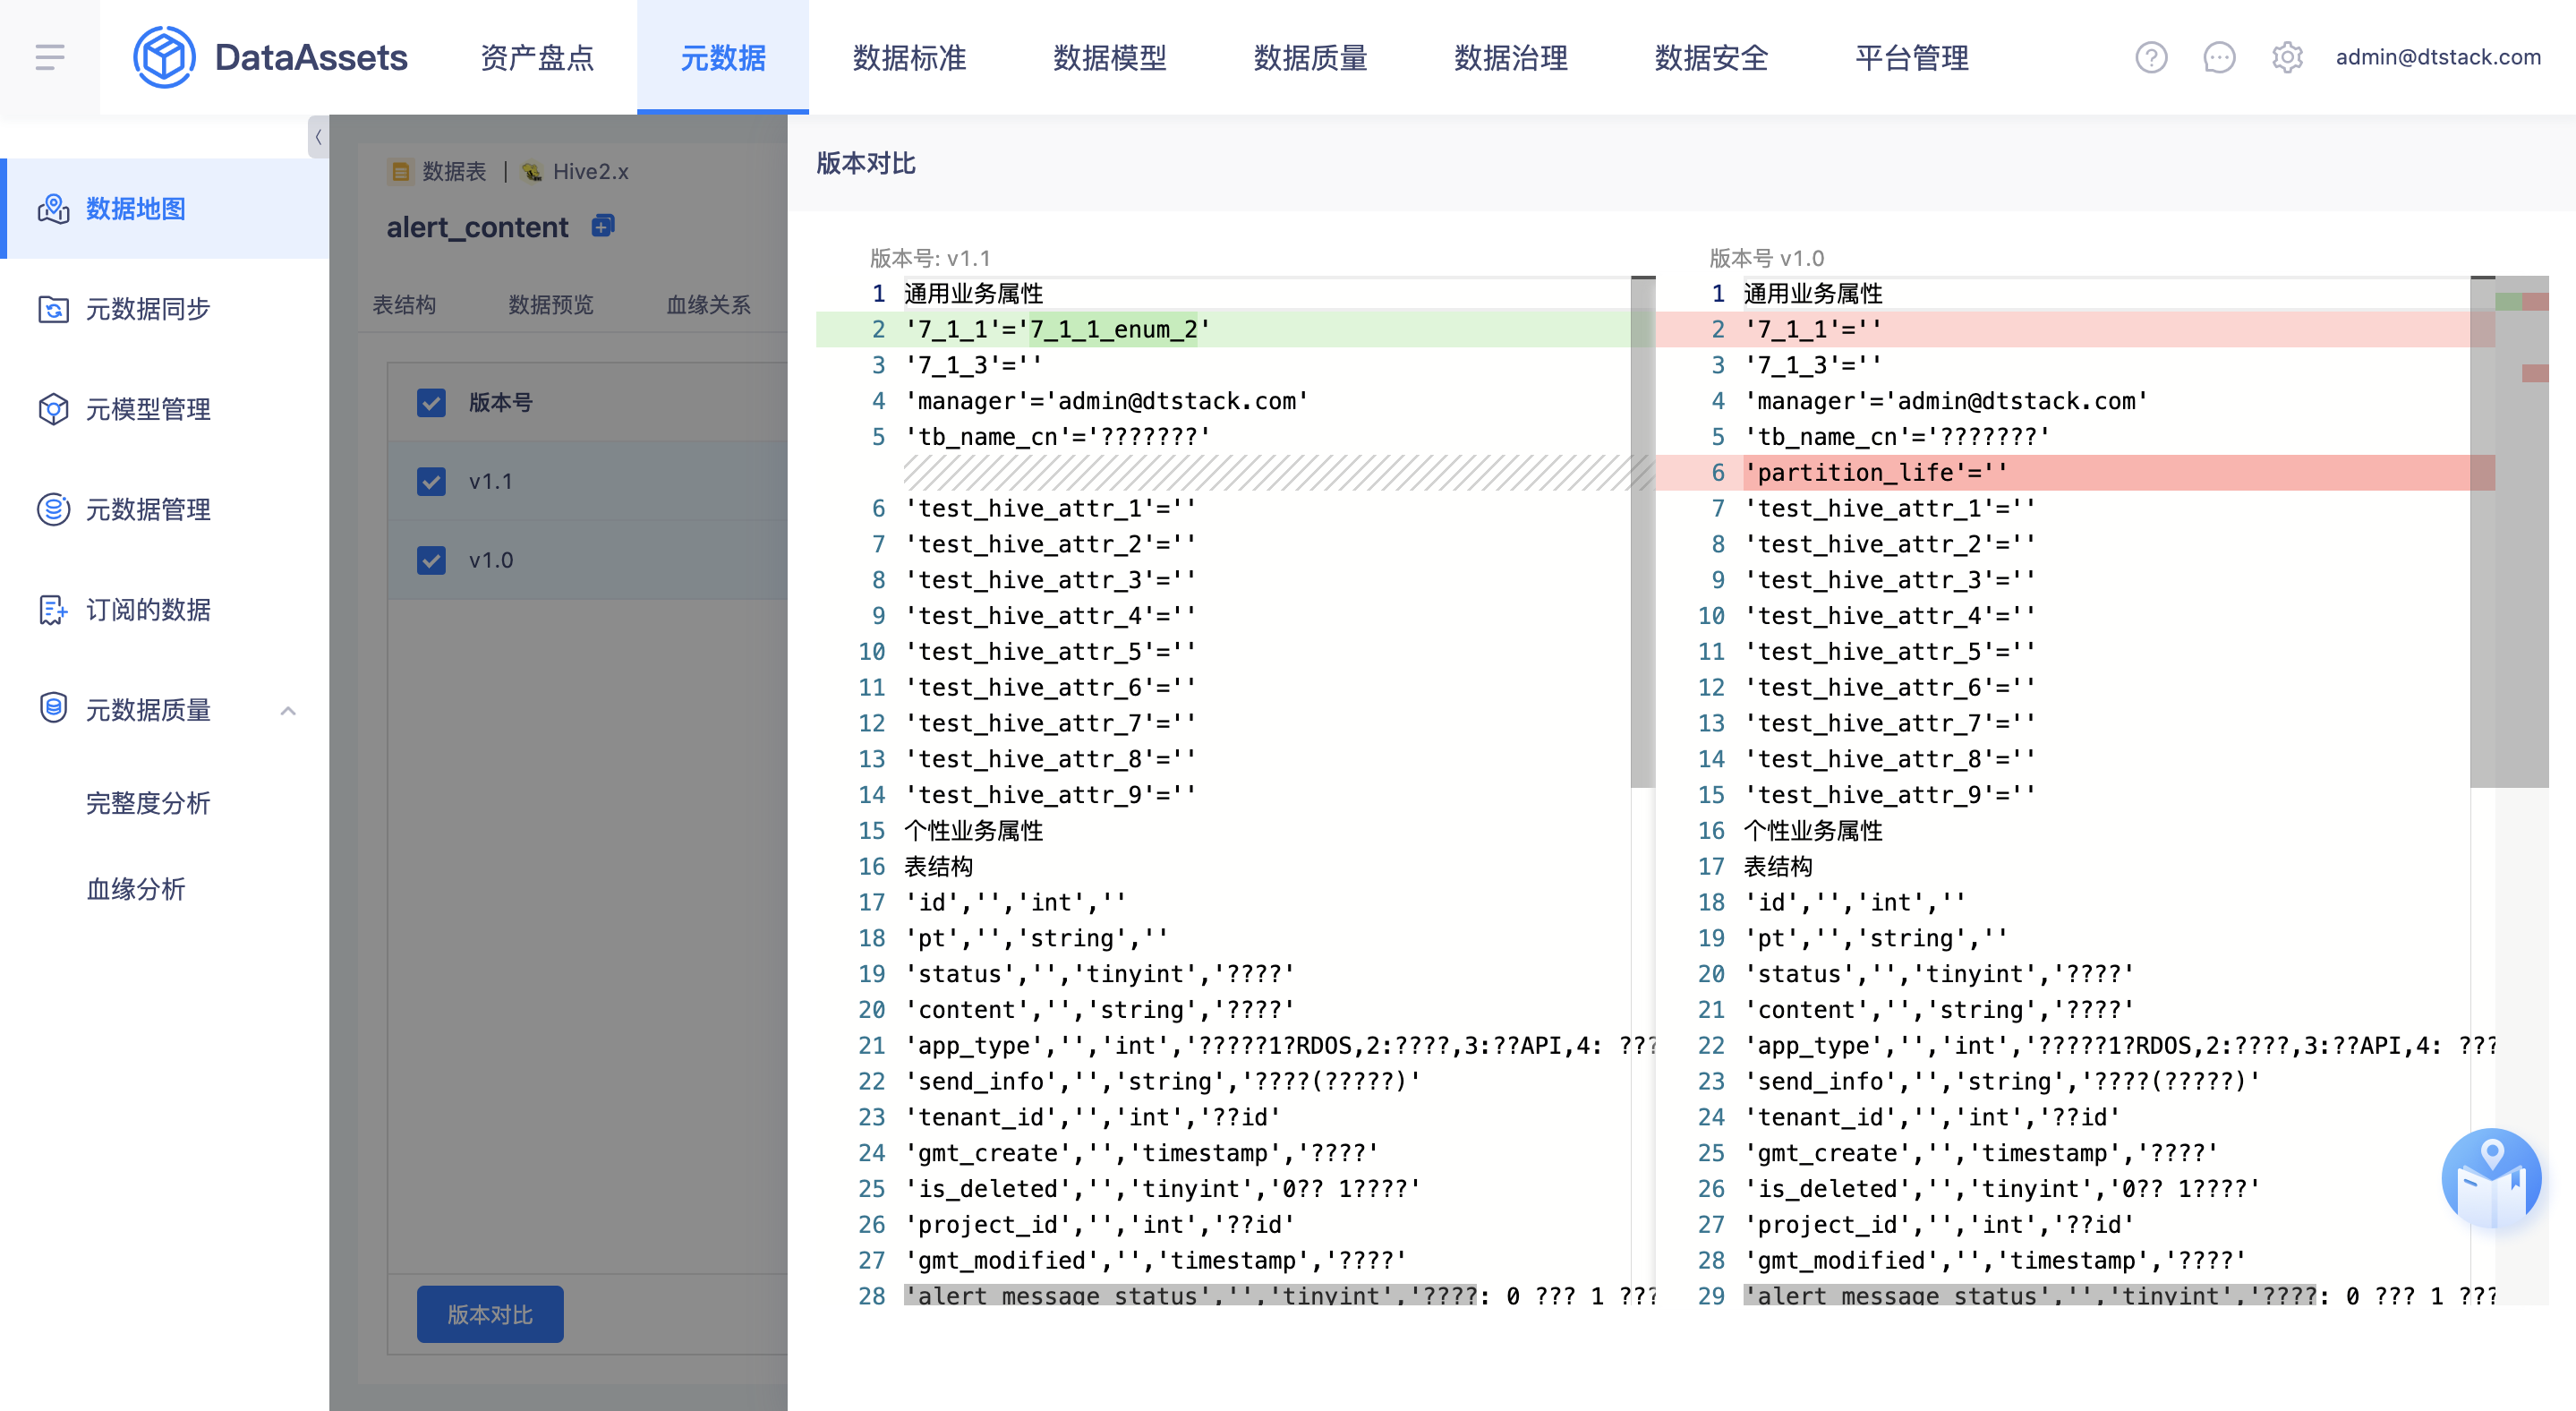Select 元数据同步 in the sidebar
This screenshot has width=2576, height=1411.
click(164, 309)
